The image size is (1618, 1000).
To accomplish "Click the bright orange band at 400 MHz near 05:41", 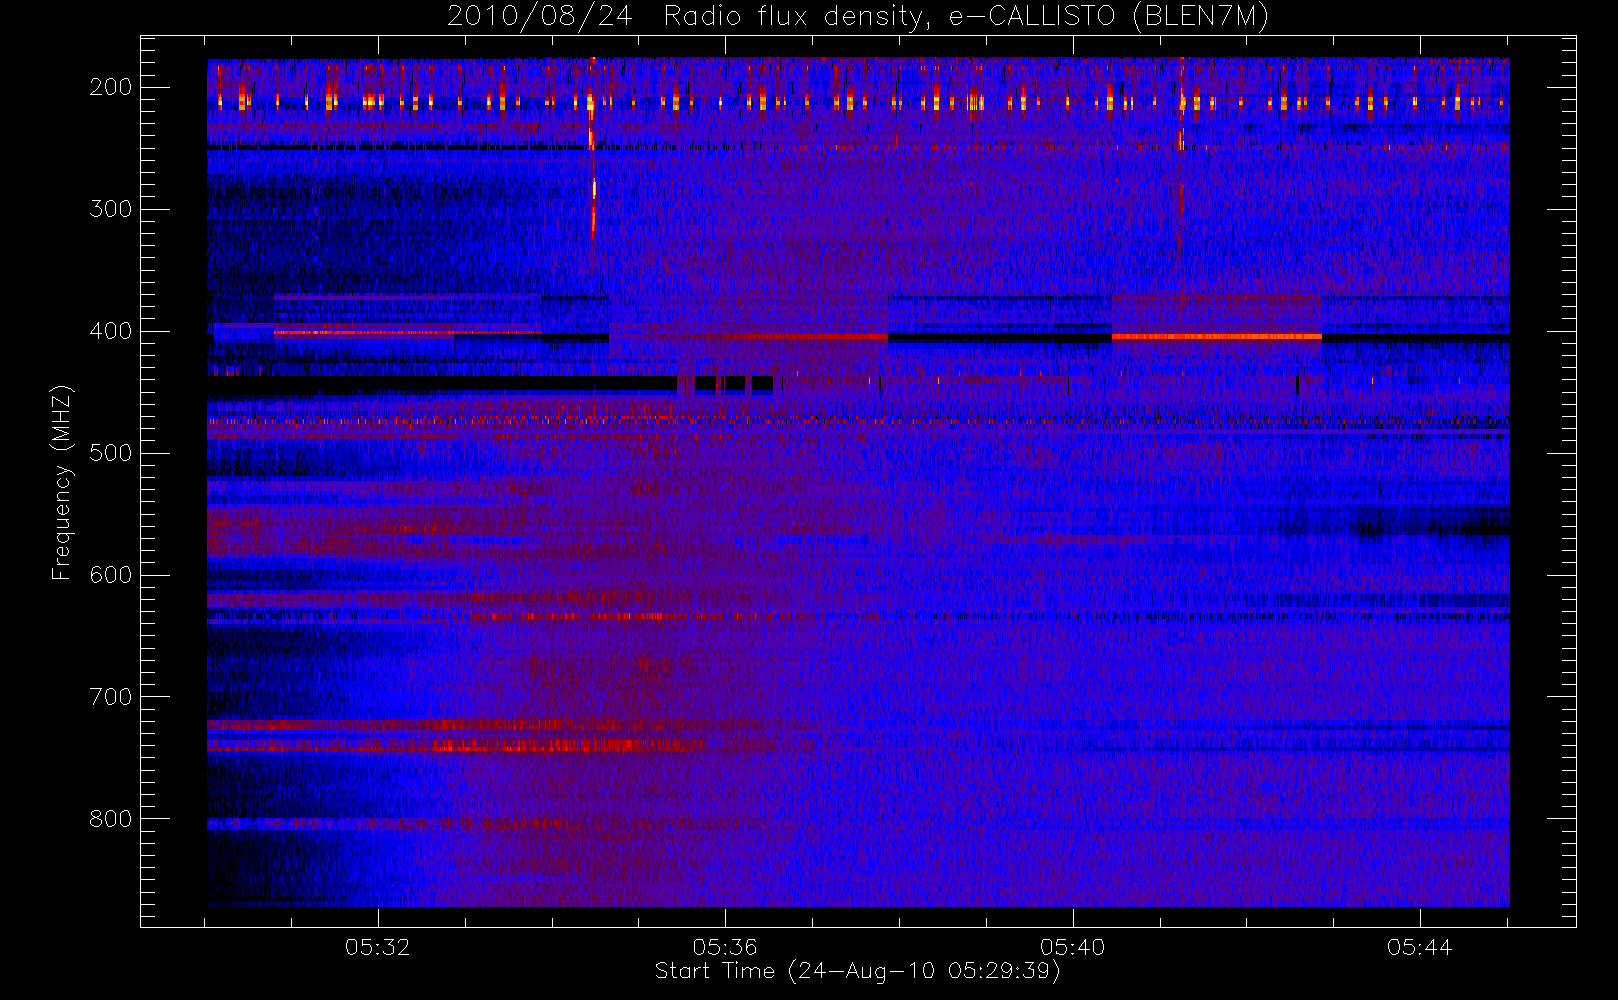I will click(x=1216, y=337).
